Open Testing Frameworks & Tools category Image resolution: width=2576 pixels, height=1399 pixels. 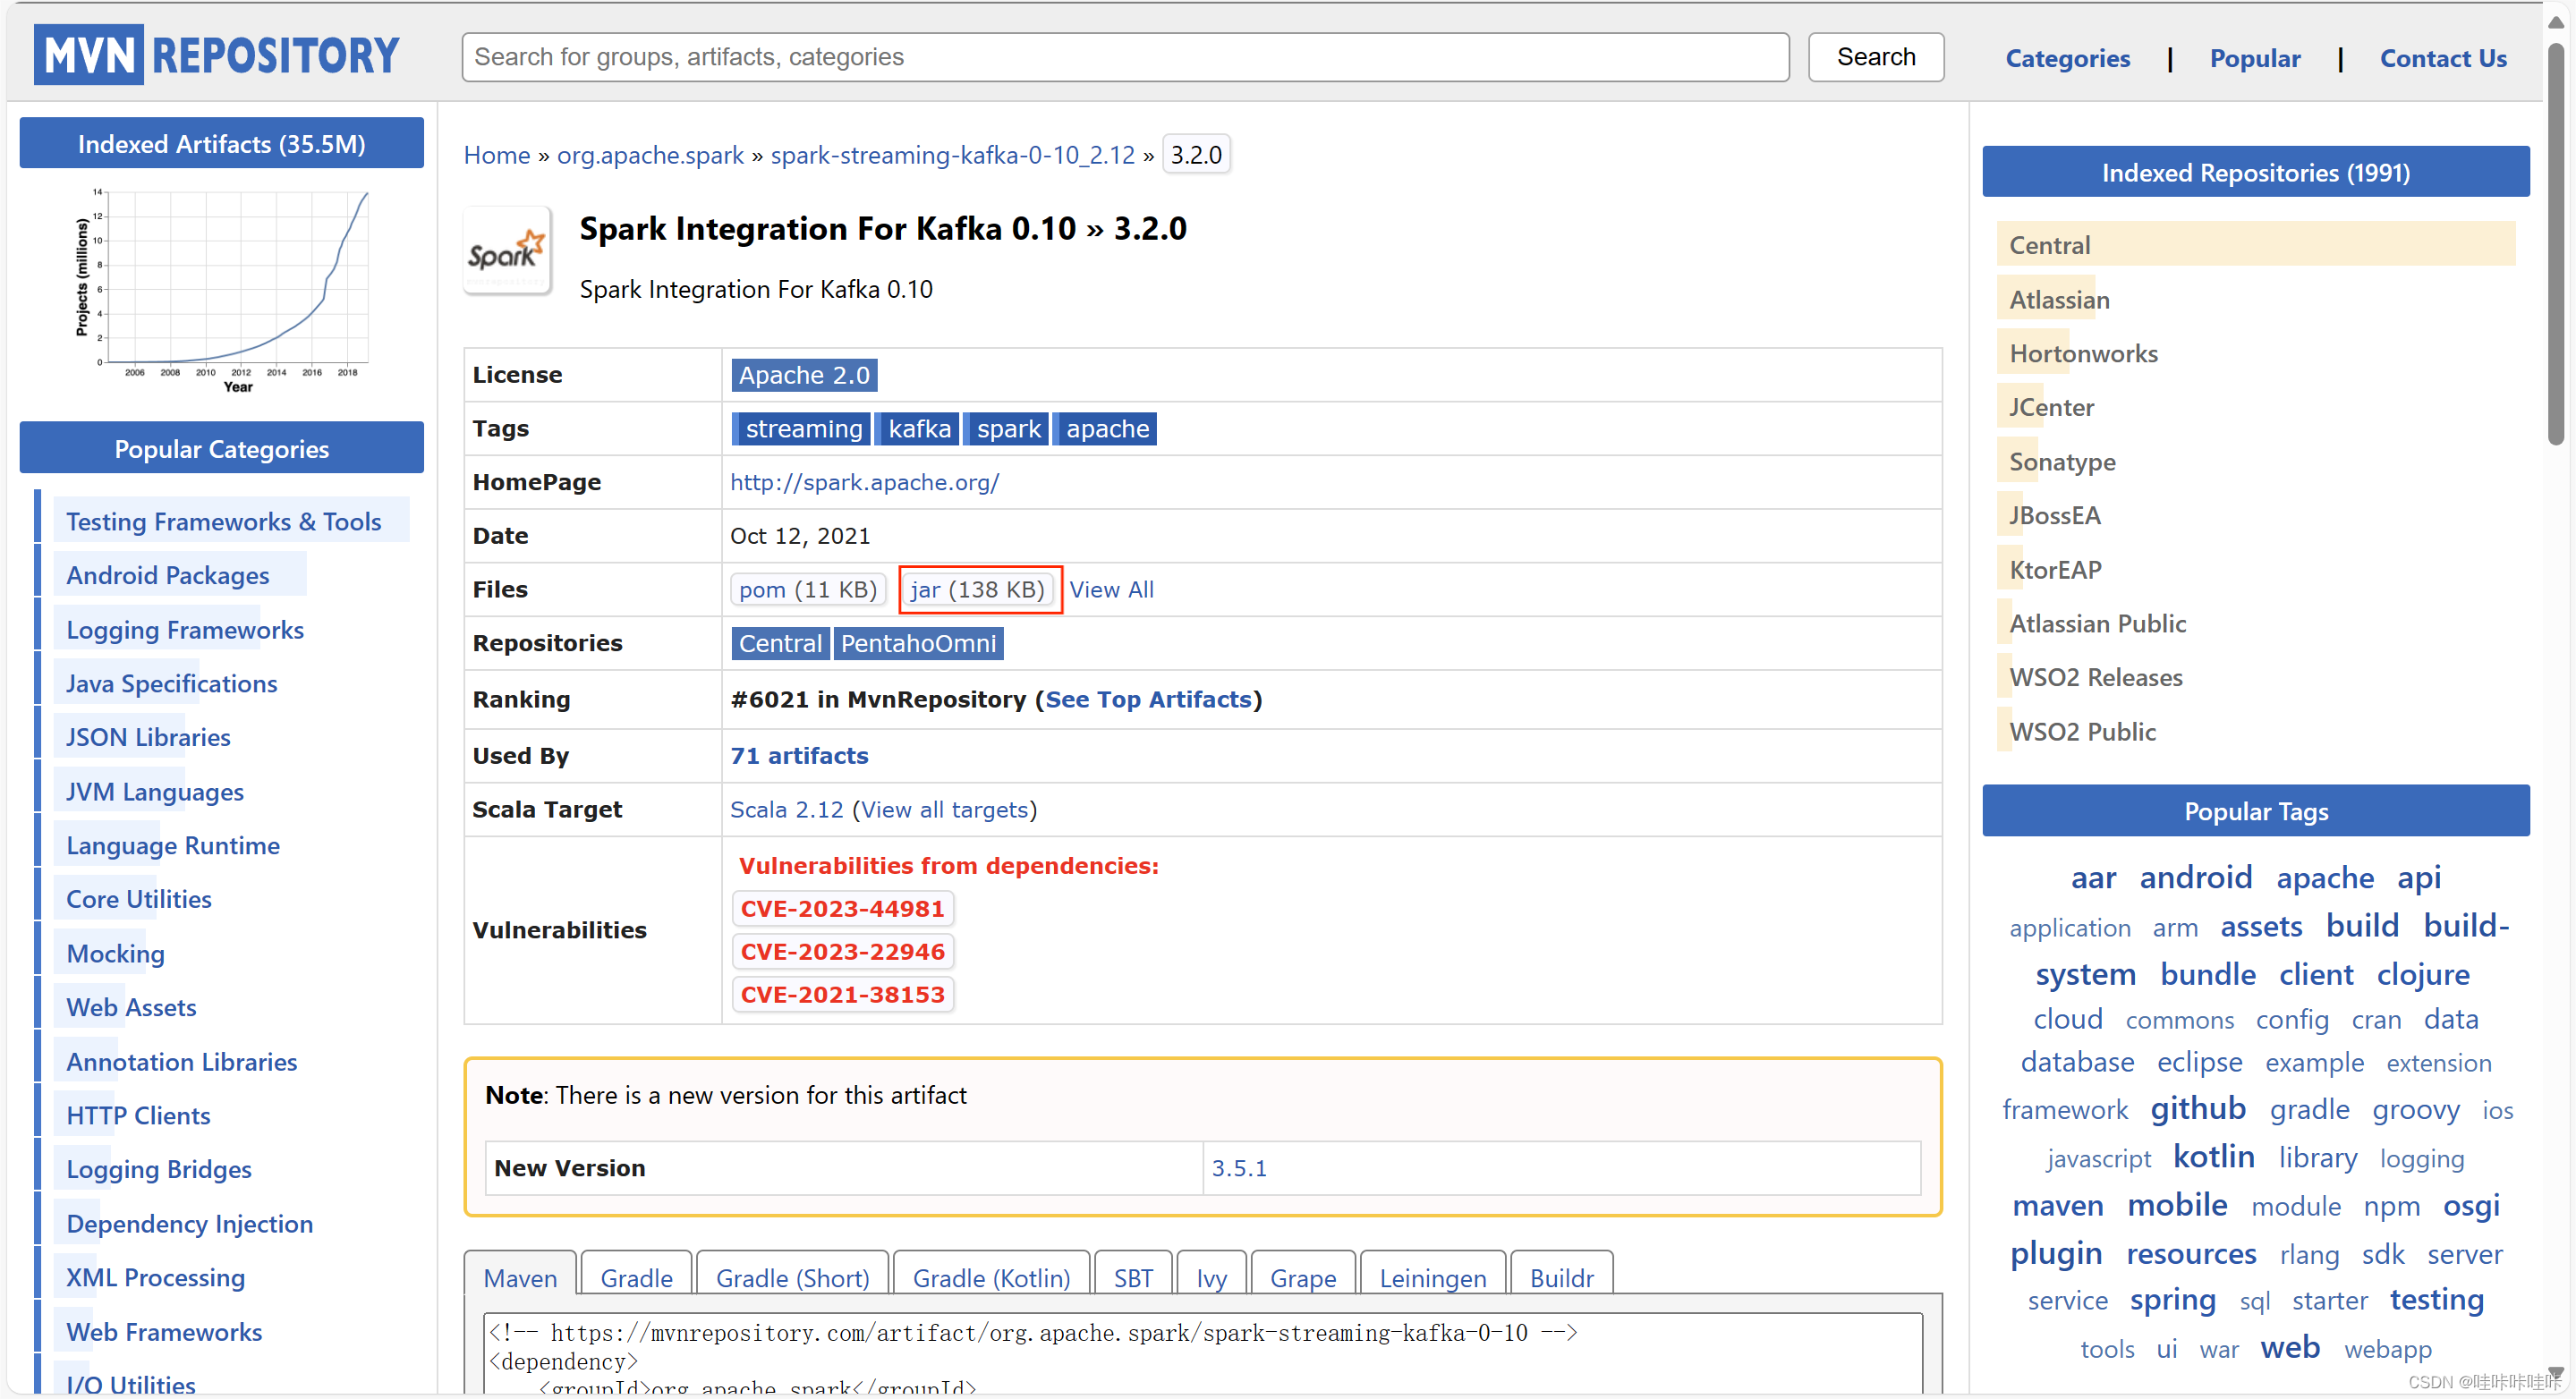pyautogui.click(x=223, y=521)
